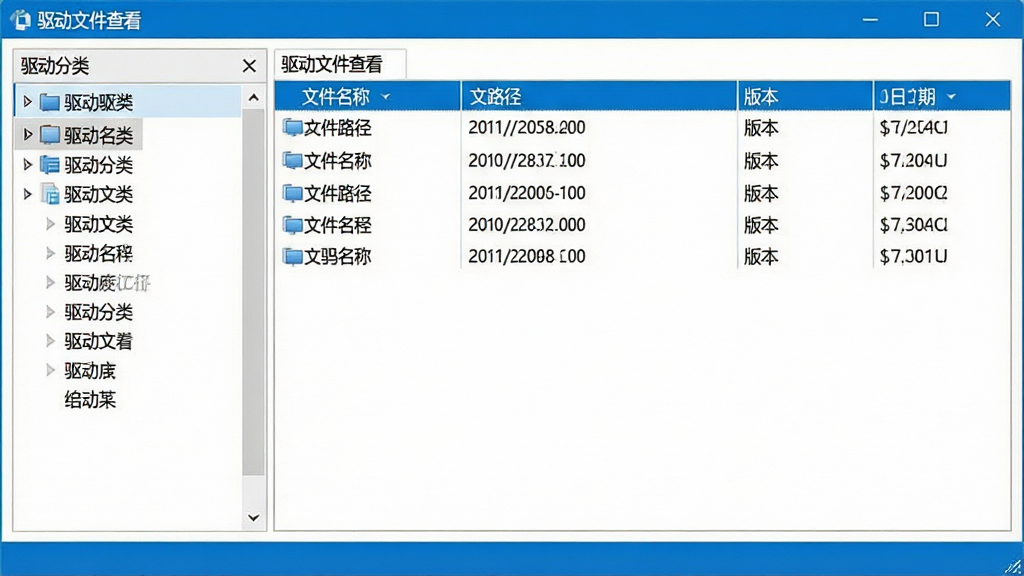Expand the 驱动文着 child node
Viewport: 1024px width, 576px height.
pyautogui.click(x=50, y=341)
